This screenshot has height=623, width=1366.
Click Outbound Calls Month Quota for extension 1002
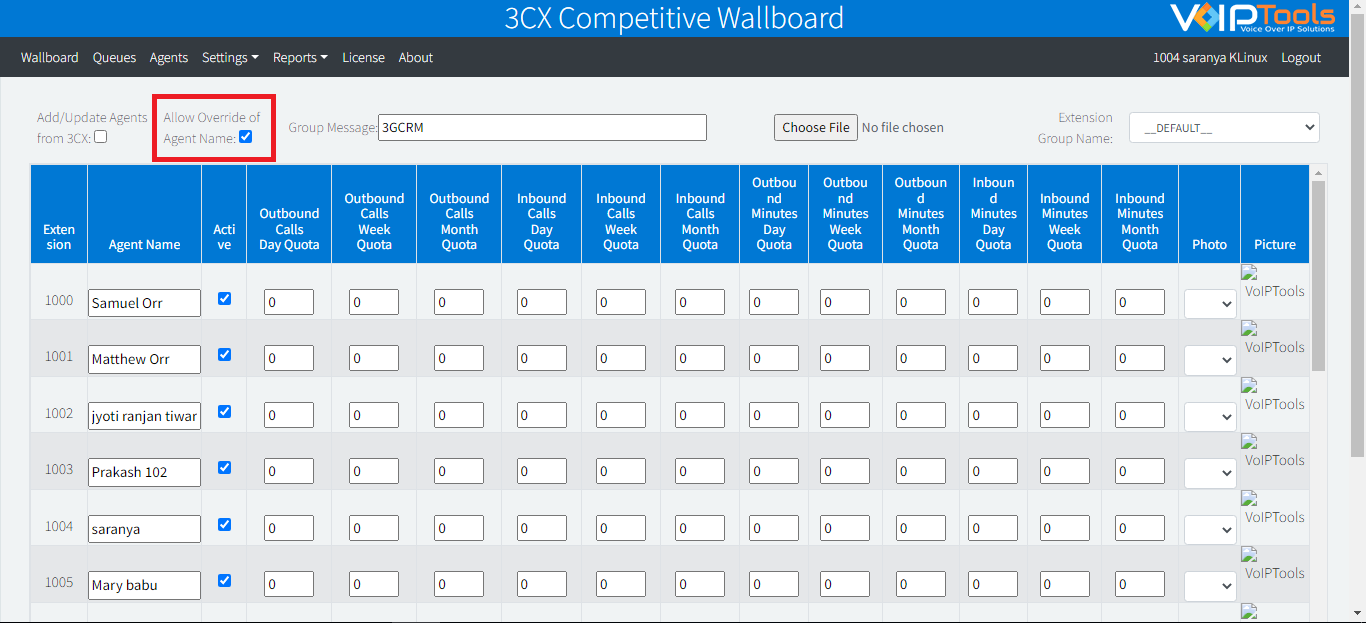pos(459,415)
